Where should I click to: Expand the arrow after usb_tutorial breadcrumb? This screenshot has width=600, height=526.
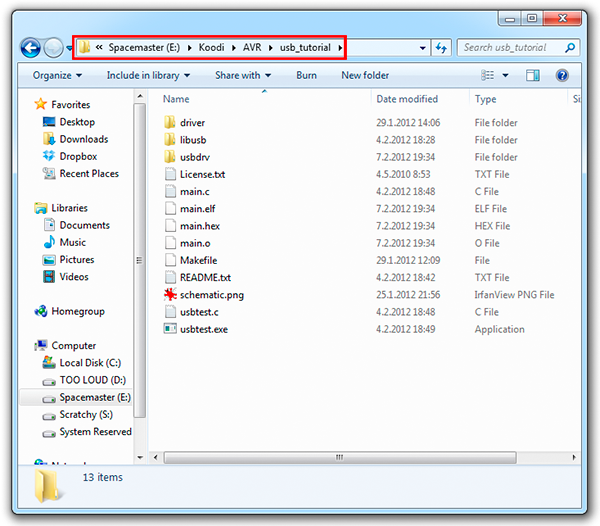pos(340,48)
